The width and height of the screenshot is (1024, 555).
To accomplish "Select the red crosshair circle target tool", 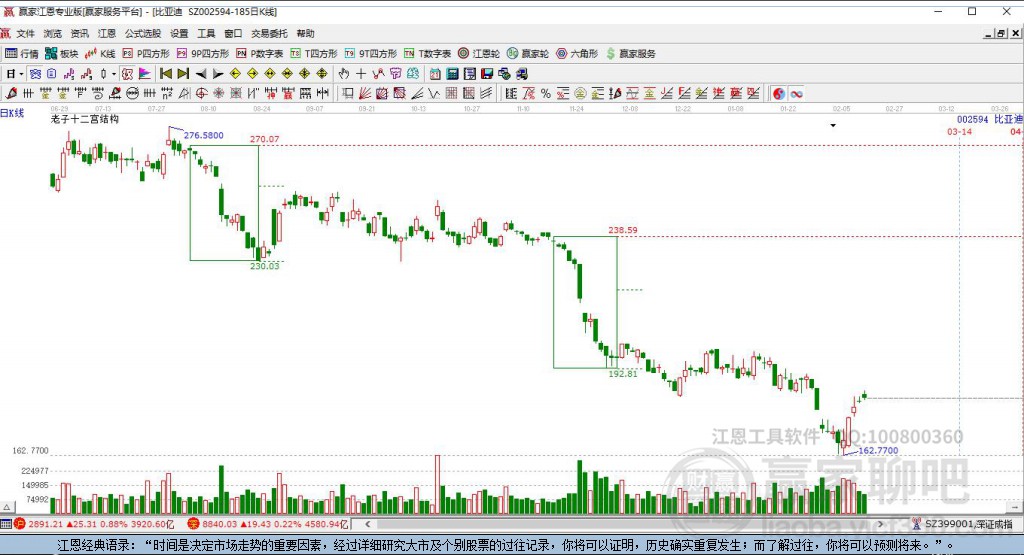I will point(202,93).
